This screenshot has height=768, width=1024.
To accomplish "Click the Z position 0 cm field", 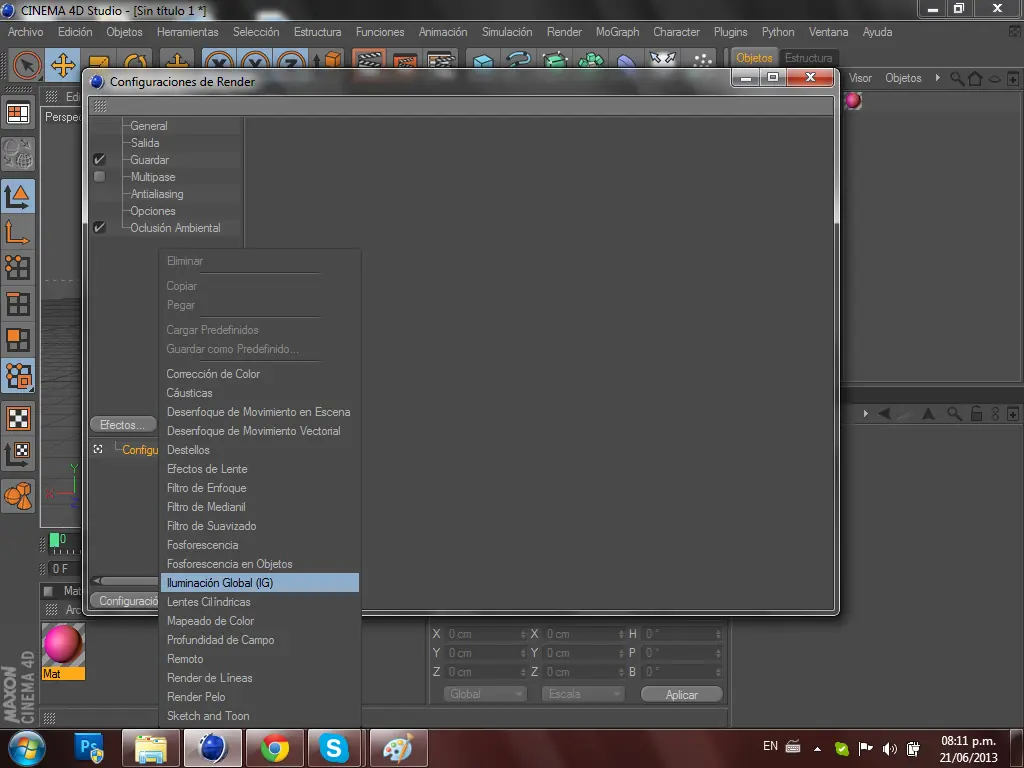I will (x=487, y=672).
